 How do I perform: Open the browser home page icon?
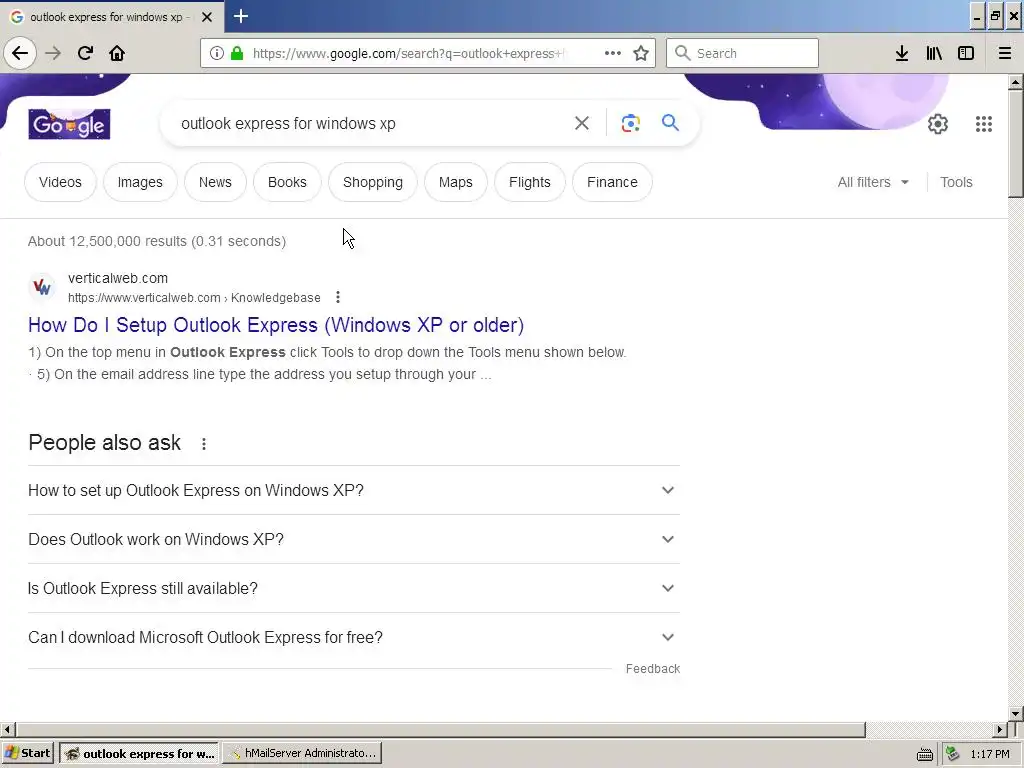[x=117, y=53]
